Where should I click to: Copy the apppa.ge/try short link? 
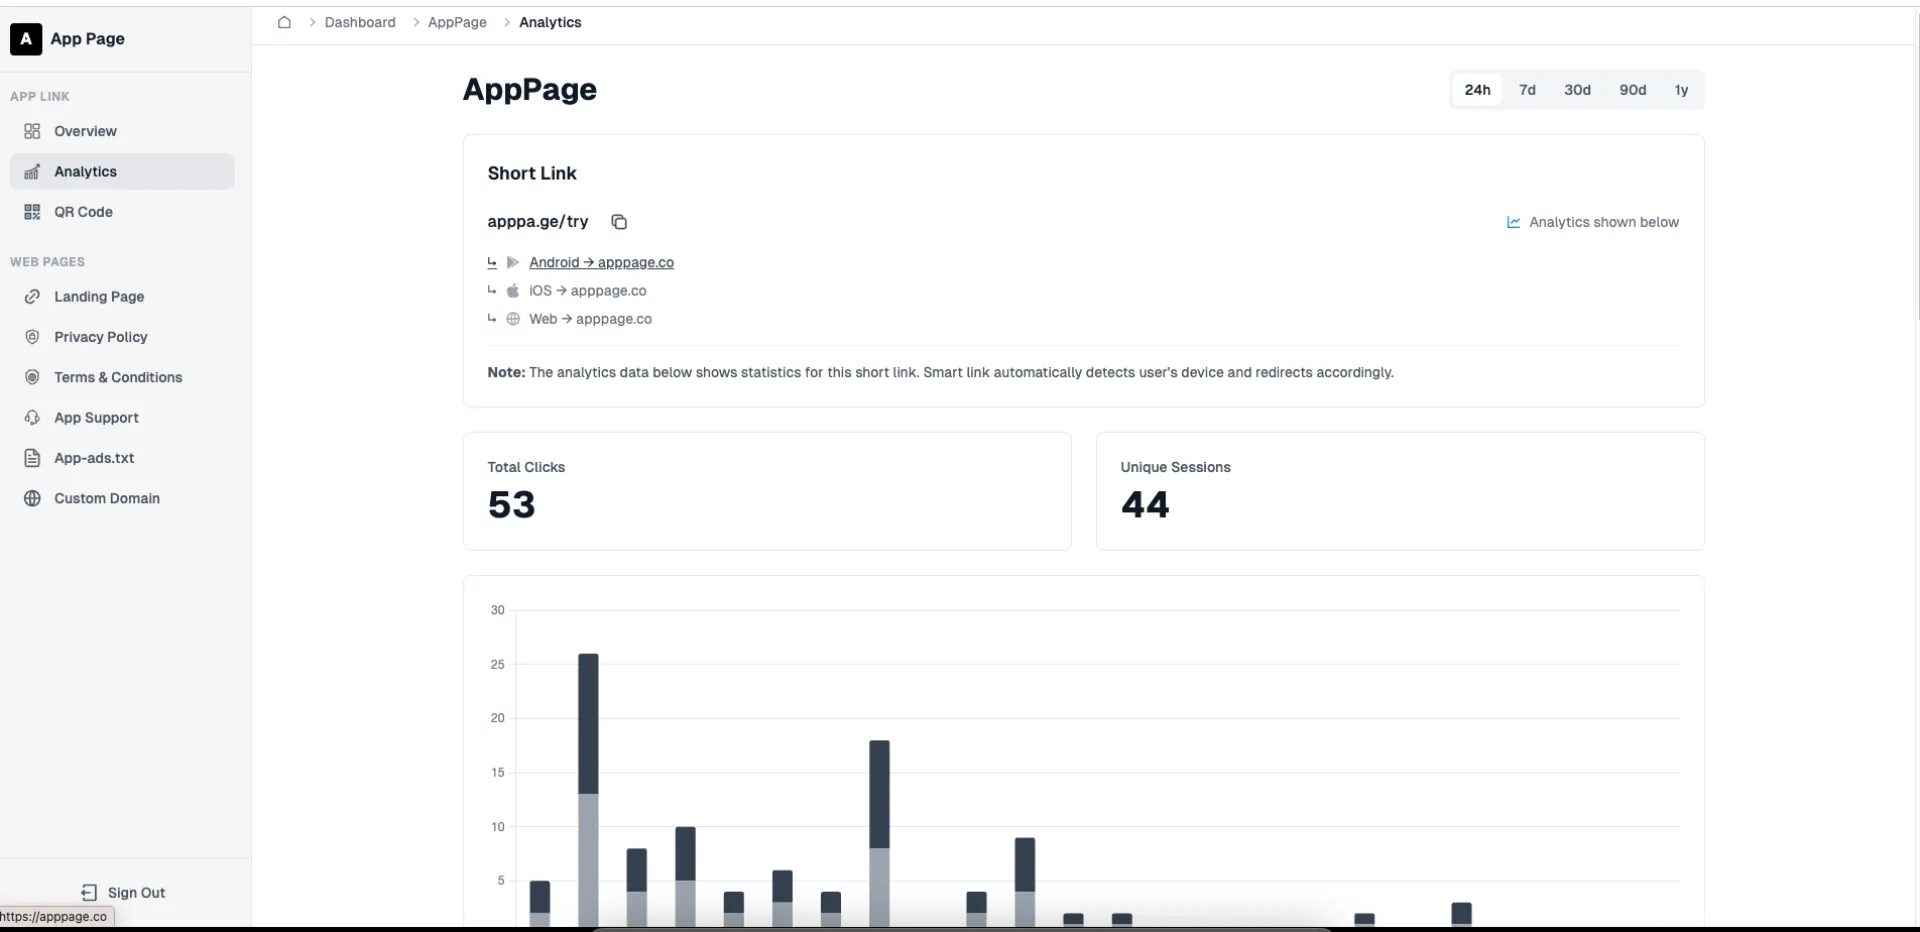point(619,222)
